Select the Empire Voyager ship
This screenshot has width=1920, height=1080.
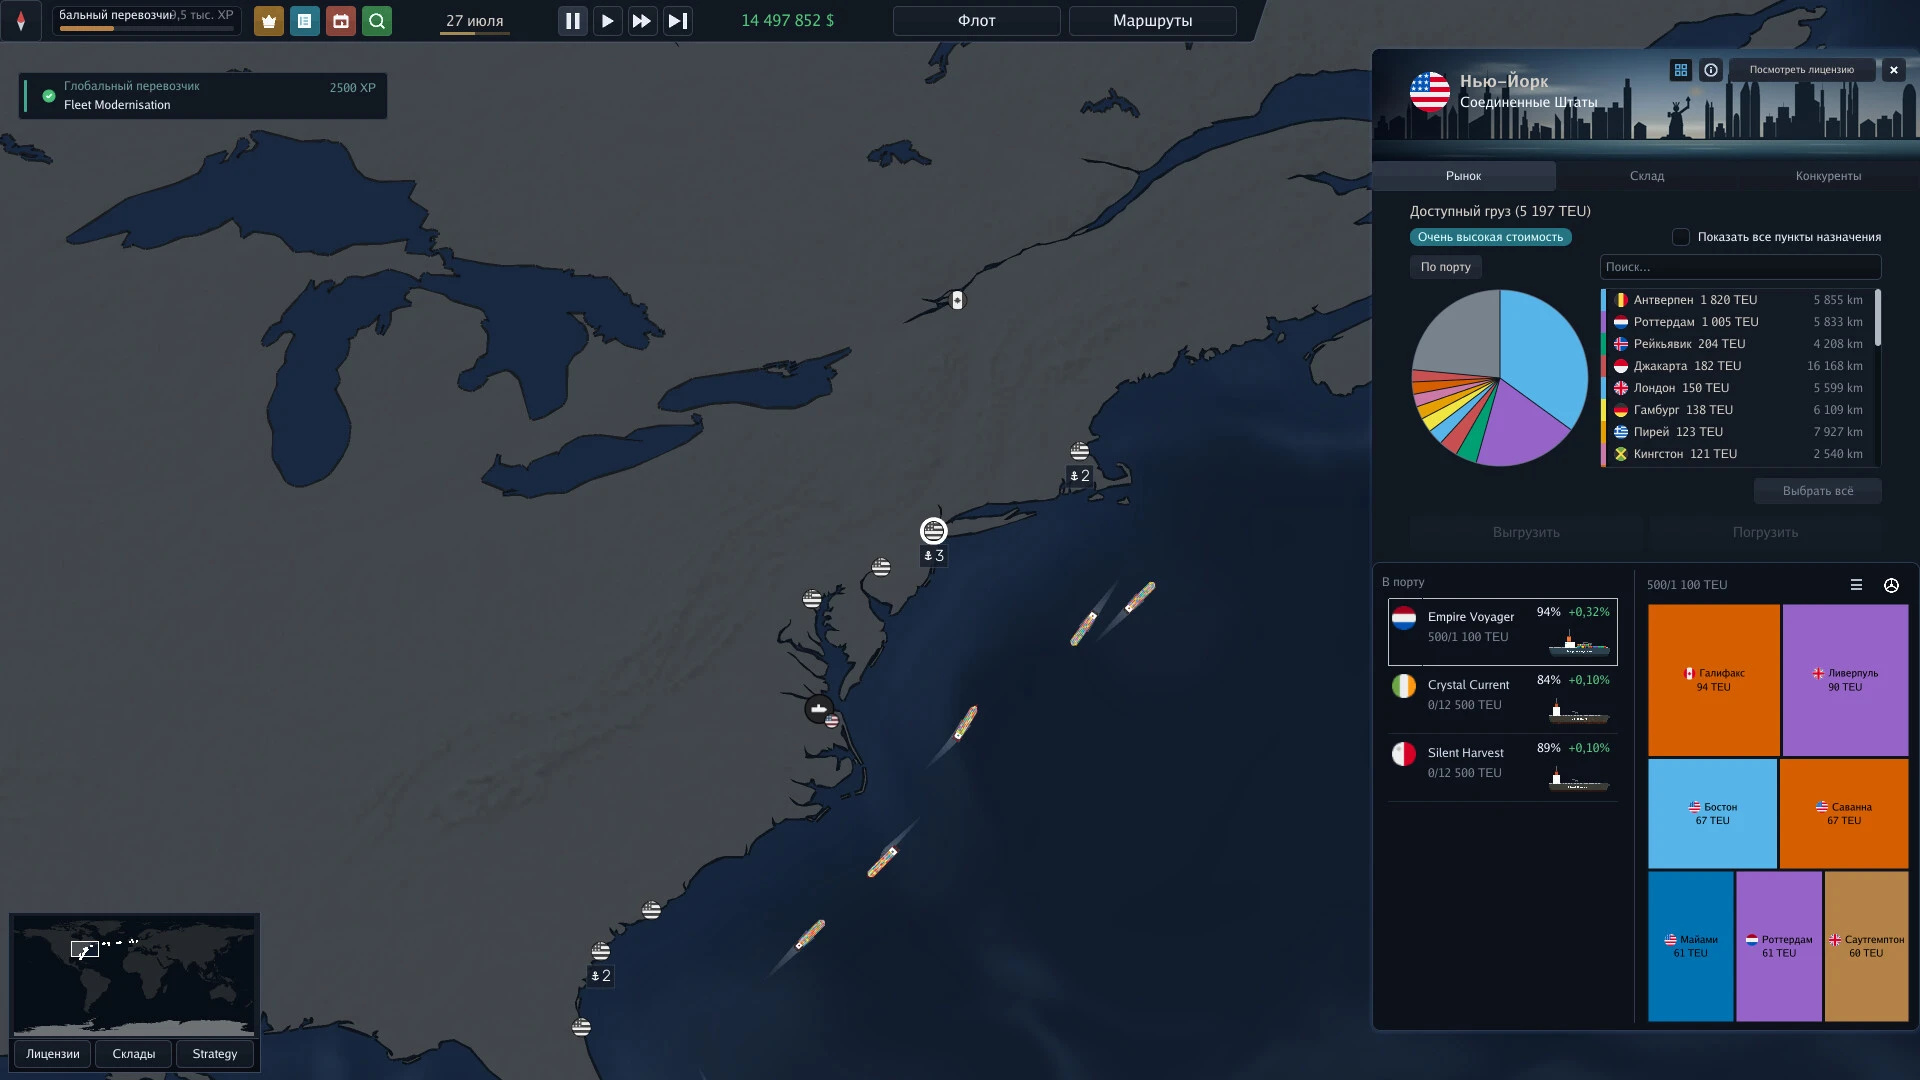(x=1502, y=632)
